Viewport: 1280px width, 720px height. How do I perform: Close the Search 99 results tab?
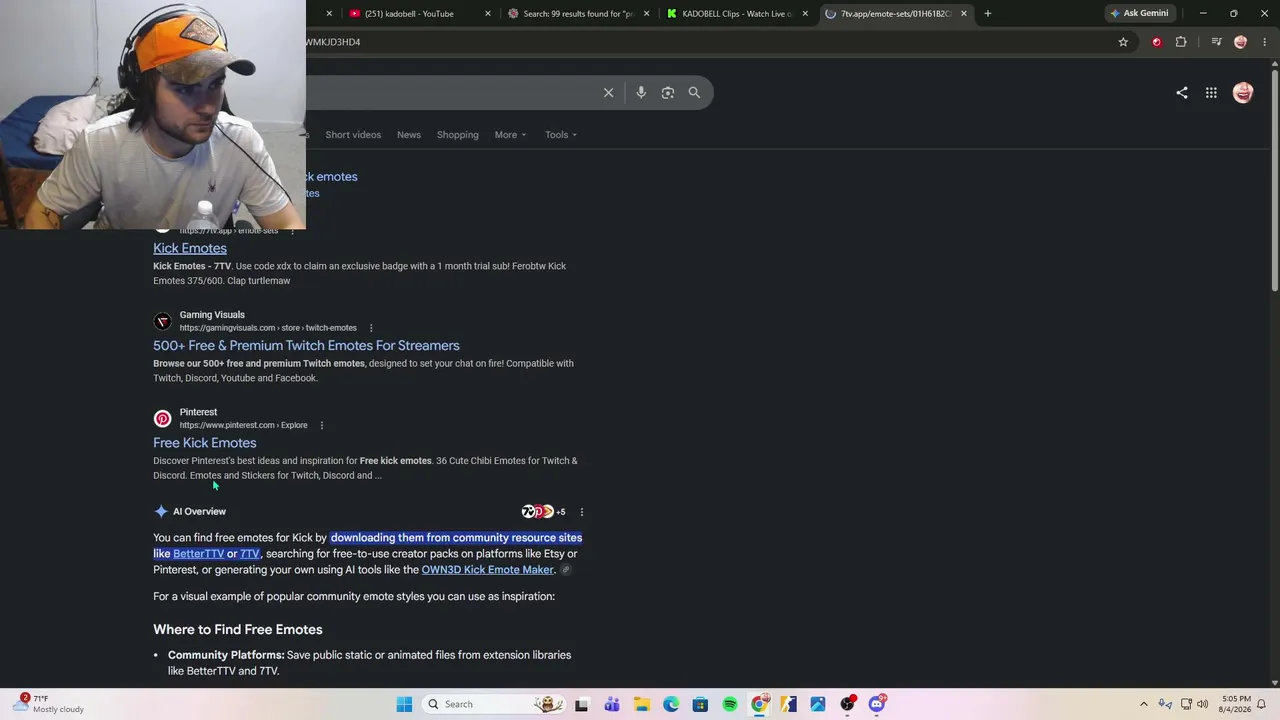[x=646, y=13]
